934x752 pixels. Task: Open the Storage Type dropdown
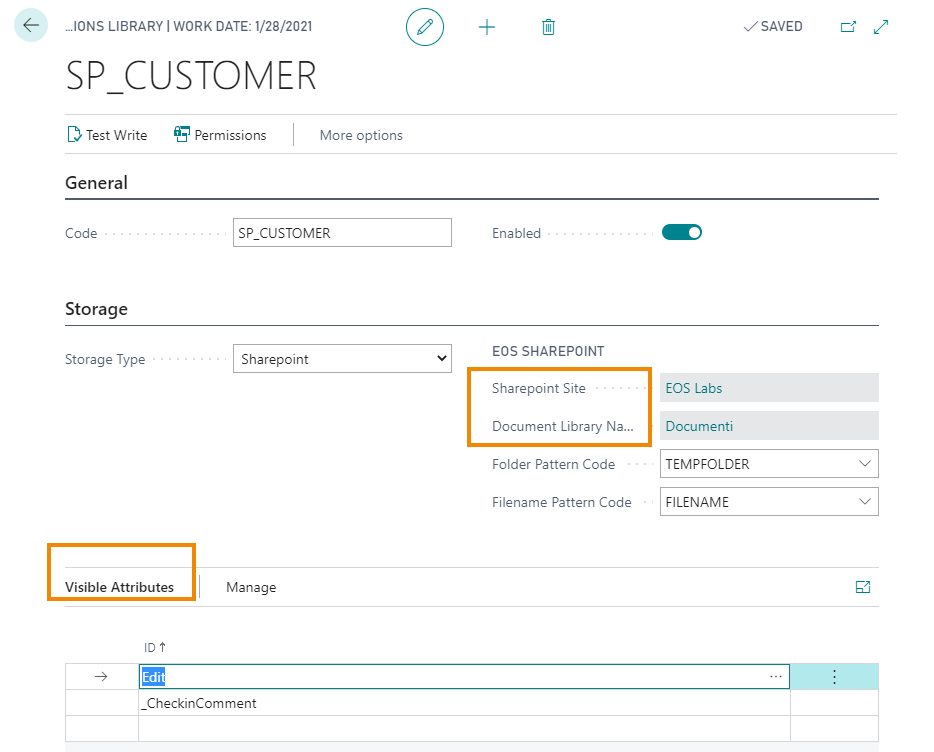(342, 359)
